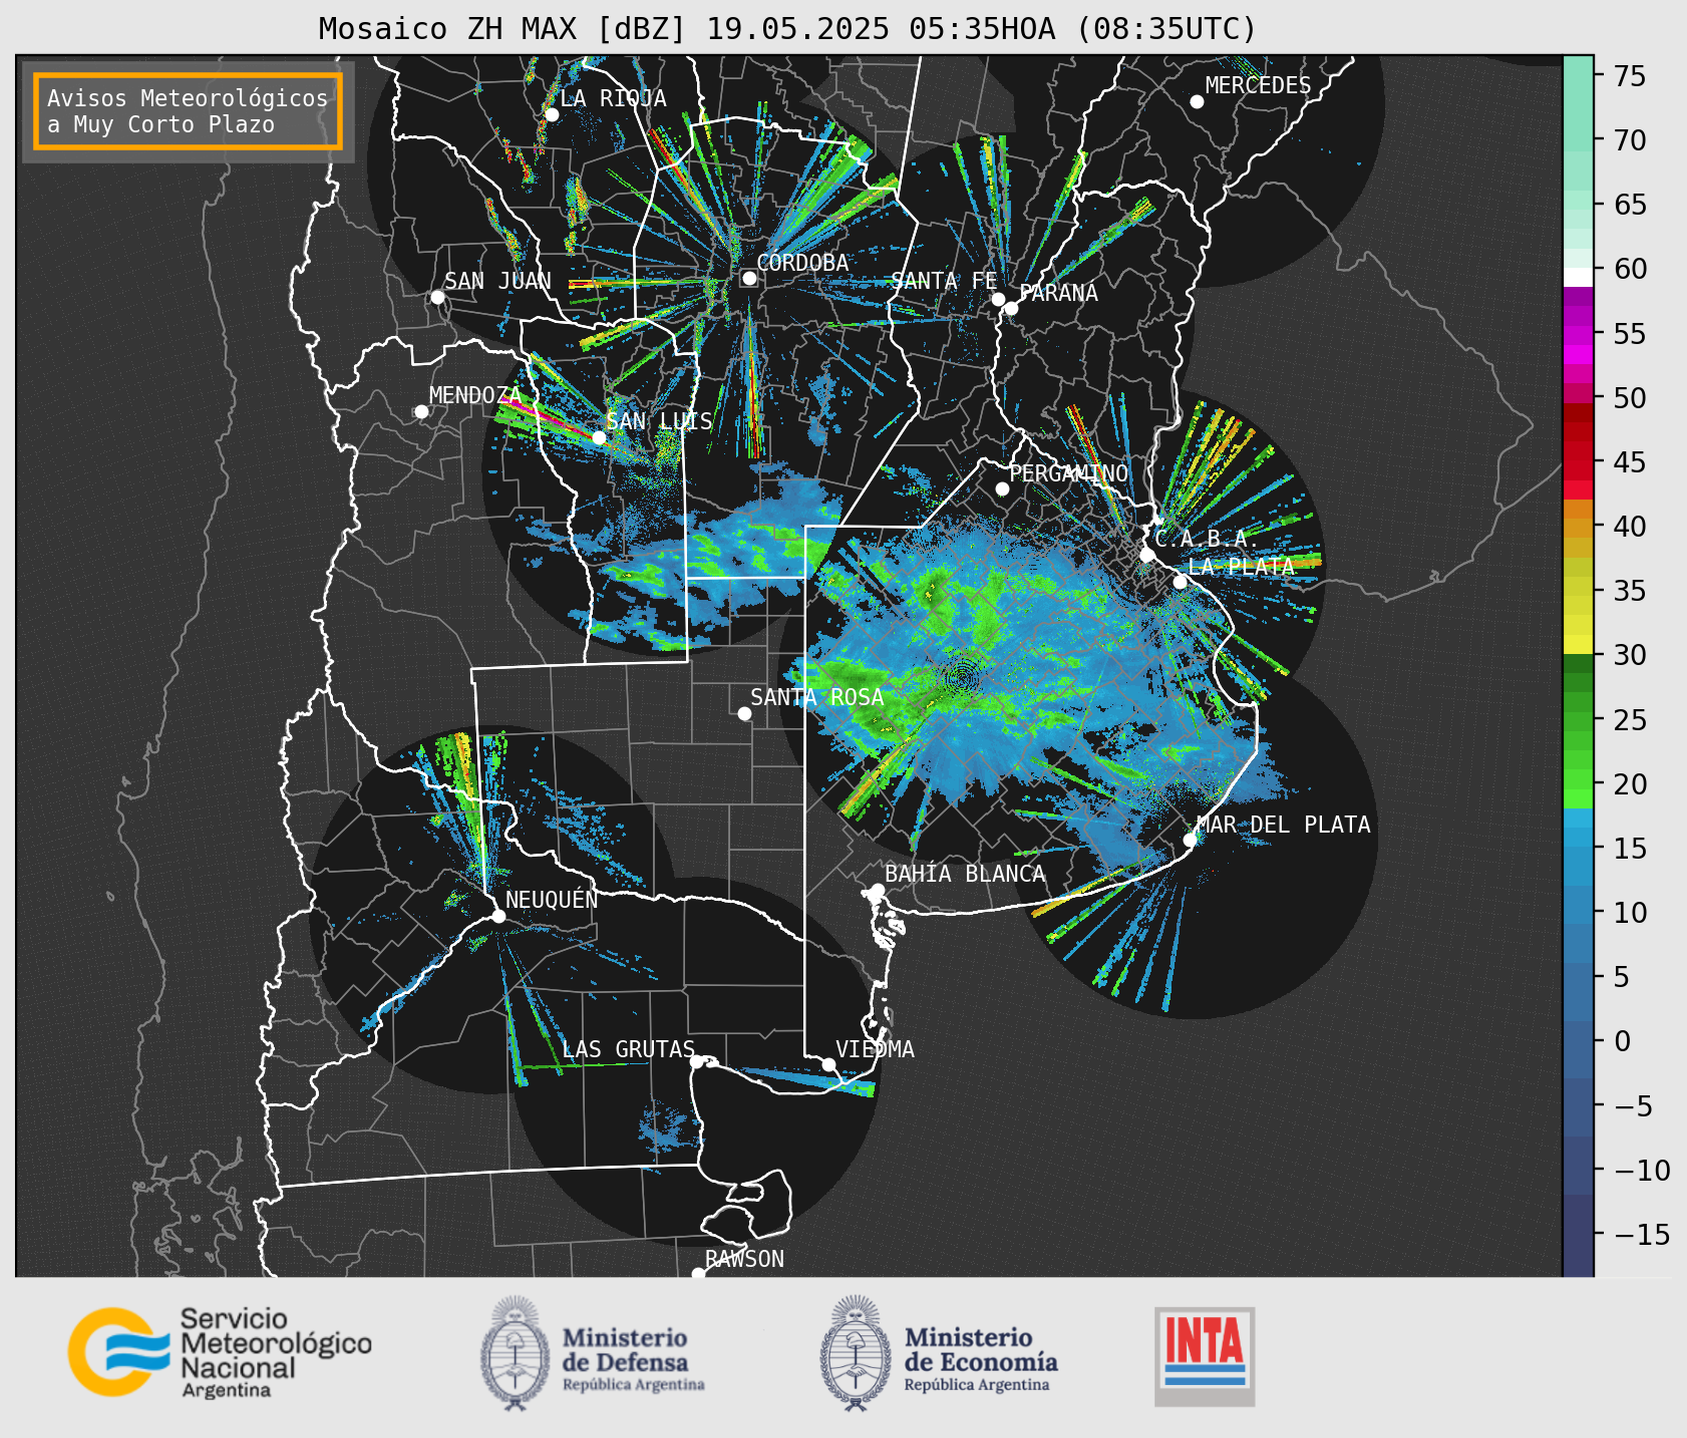Click the Servicio Meteorológico Nacional logo
The image size is (1687, 1438).
point(220,1352)
